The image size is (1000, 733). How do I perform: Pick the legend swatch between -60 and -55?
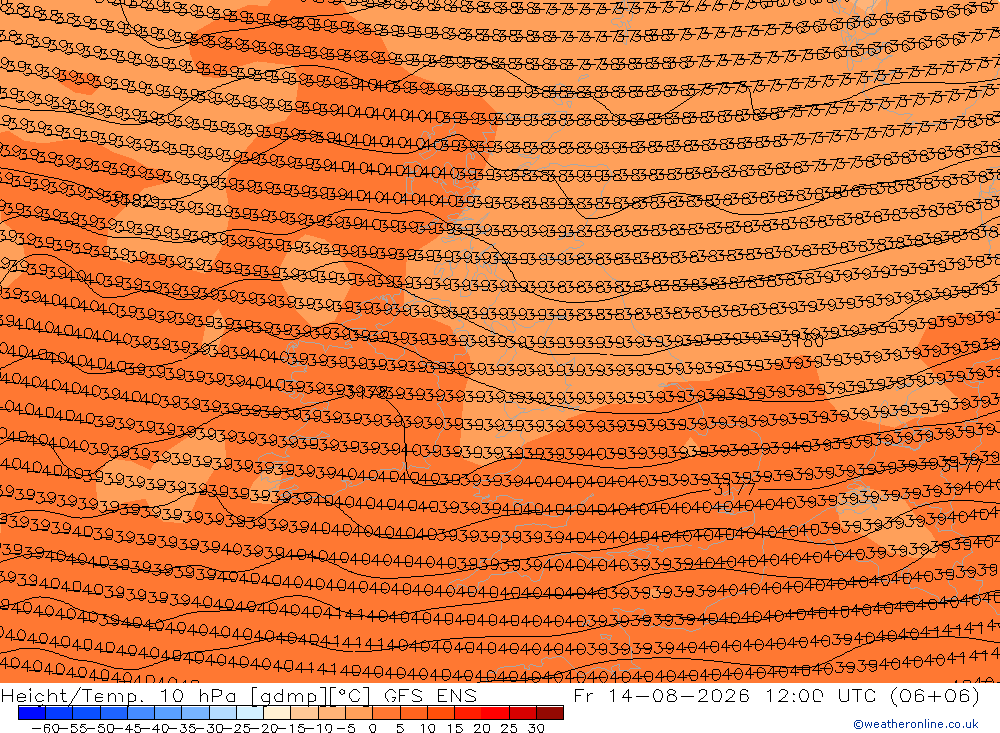[59, 713]
